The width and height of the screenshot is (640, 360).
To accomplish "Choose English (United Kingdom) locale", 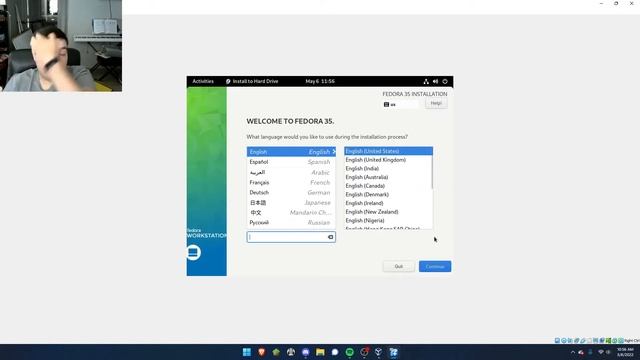I will (388, 160).
